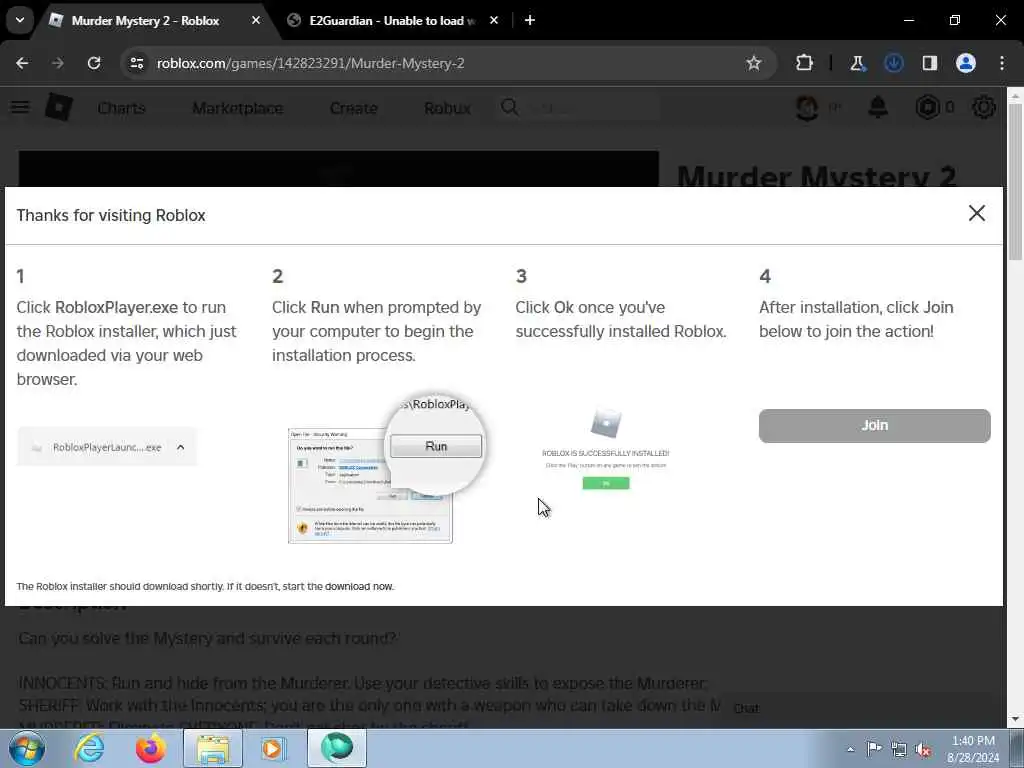The image size is (1024, 768).
Task: Open a new browser tab
Action: pos(530,21)
